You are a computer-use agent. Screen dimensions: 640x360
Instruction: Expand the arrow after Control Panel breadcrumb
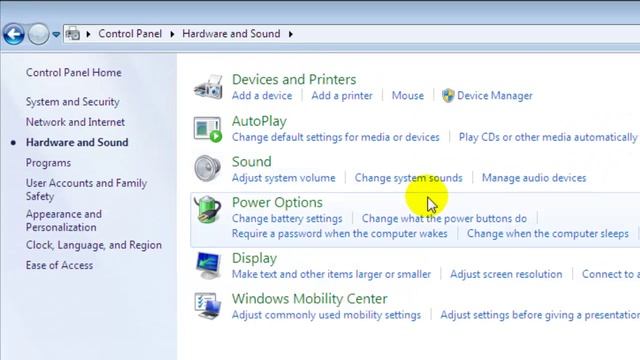click(172, 34)
